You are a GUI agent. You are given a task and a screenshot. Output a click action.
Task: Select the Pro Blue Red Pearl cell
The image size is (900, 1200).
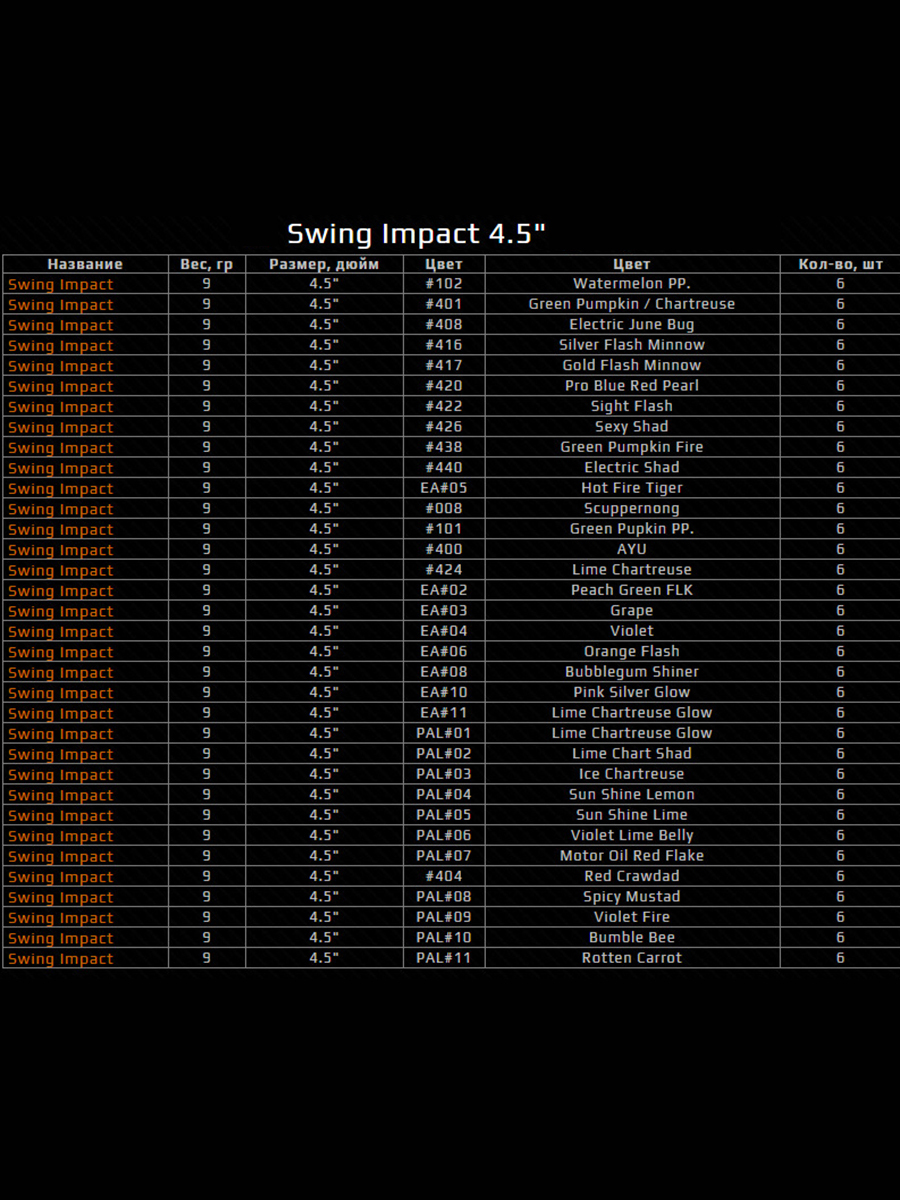[632, 386]
